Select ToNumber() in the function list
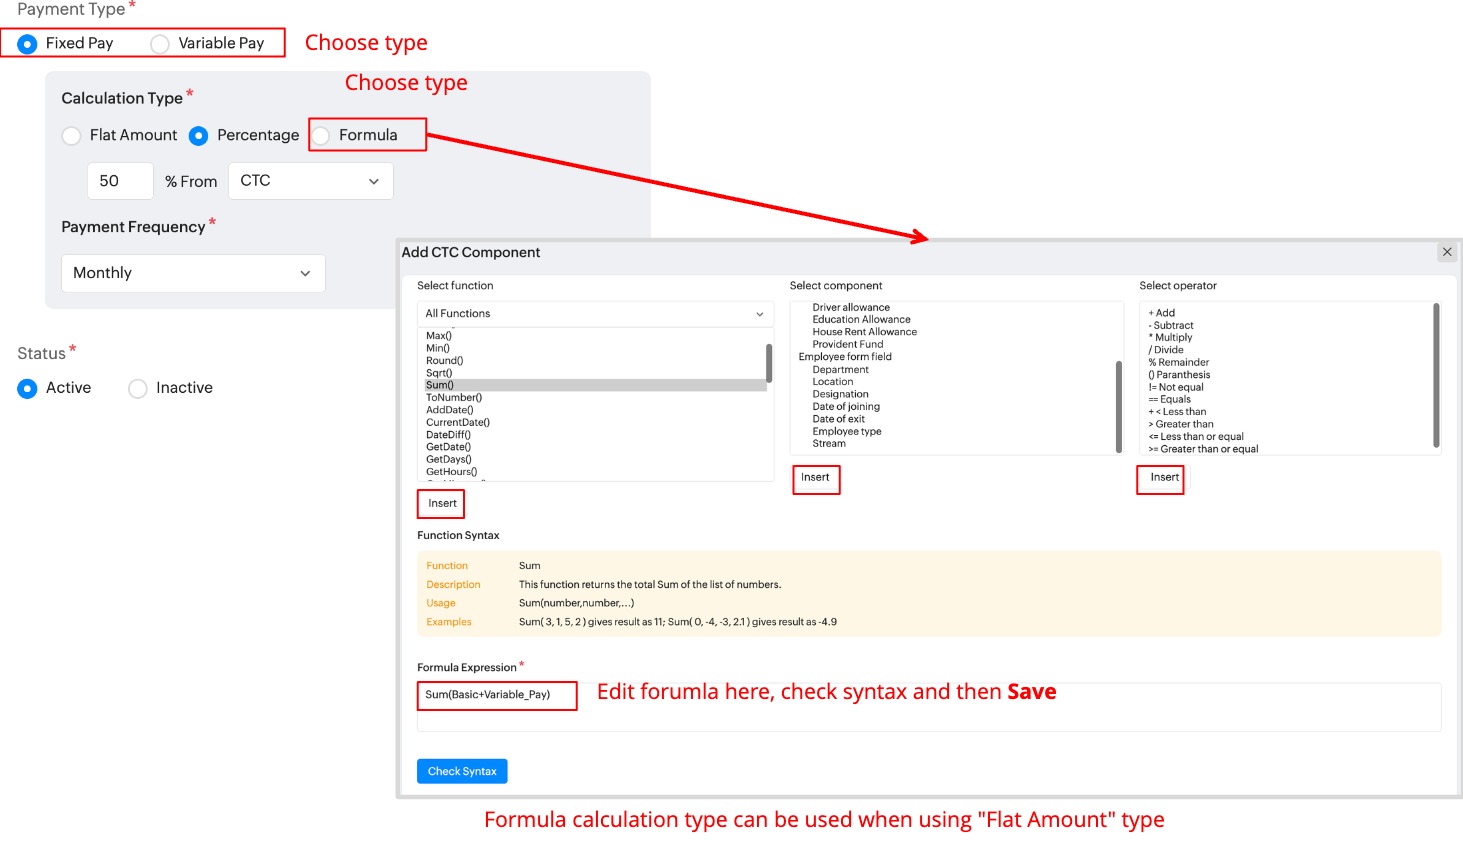 pos(454,397)
